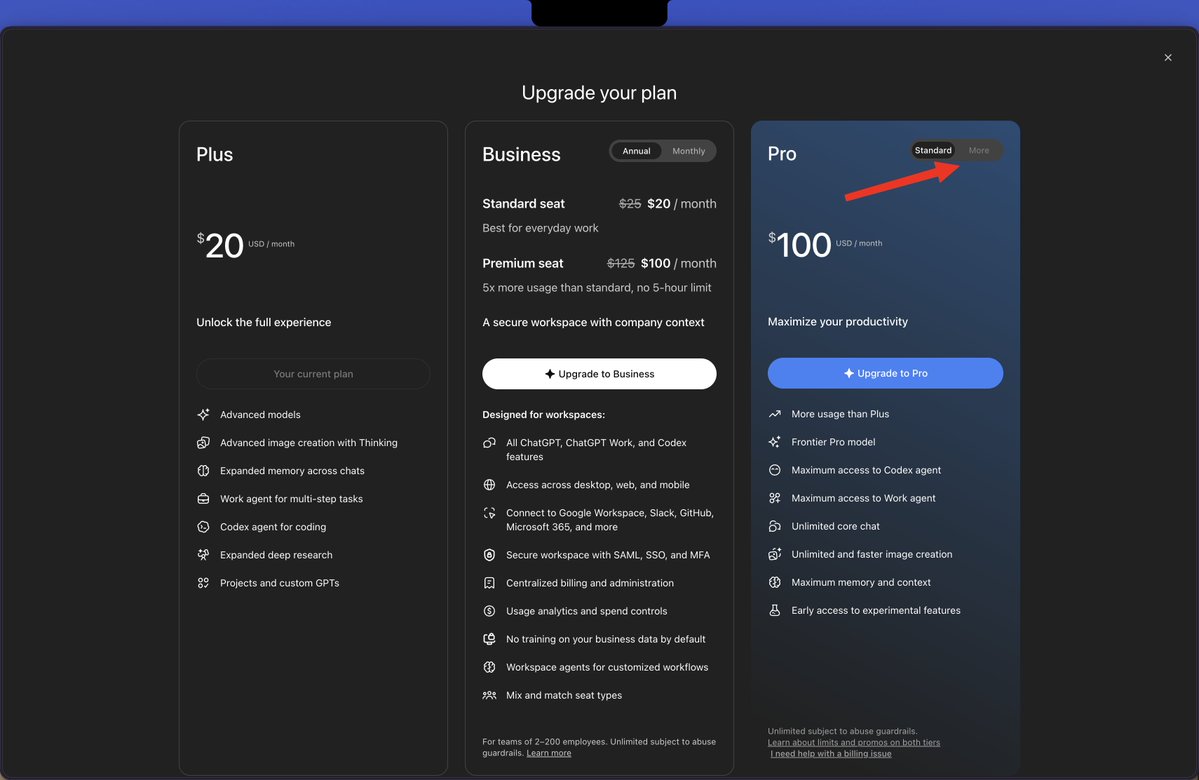
Task: Click the crossed-out $125 price
Action: point(621,263)
